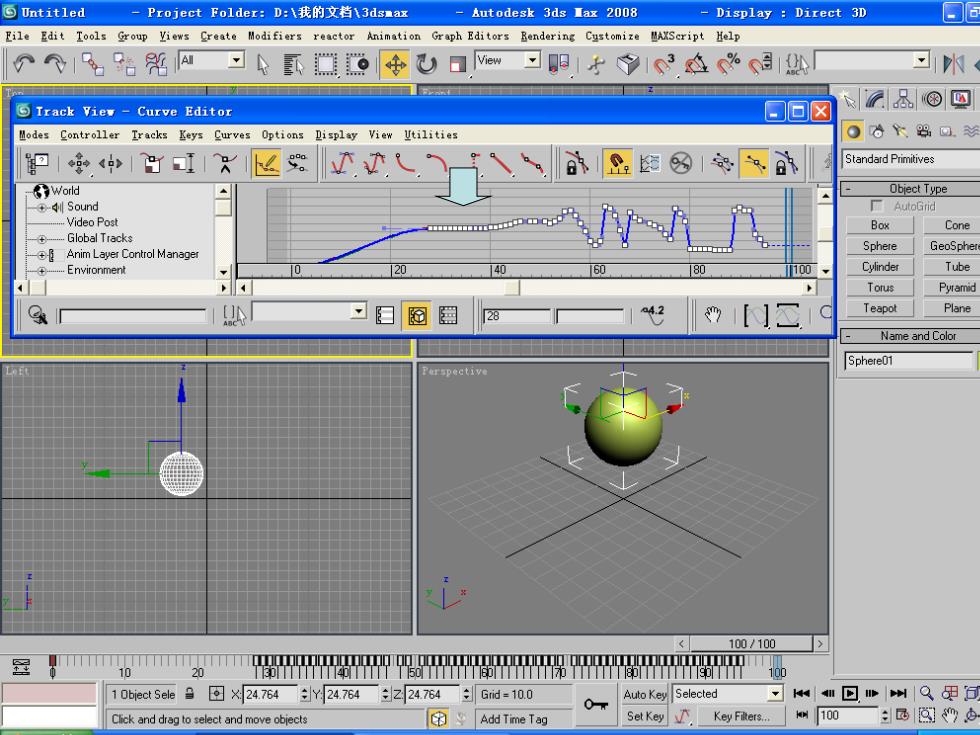
Task: Open the Controller menu in Curve Editor
Action: coord(90,135)
